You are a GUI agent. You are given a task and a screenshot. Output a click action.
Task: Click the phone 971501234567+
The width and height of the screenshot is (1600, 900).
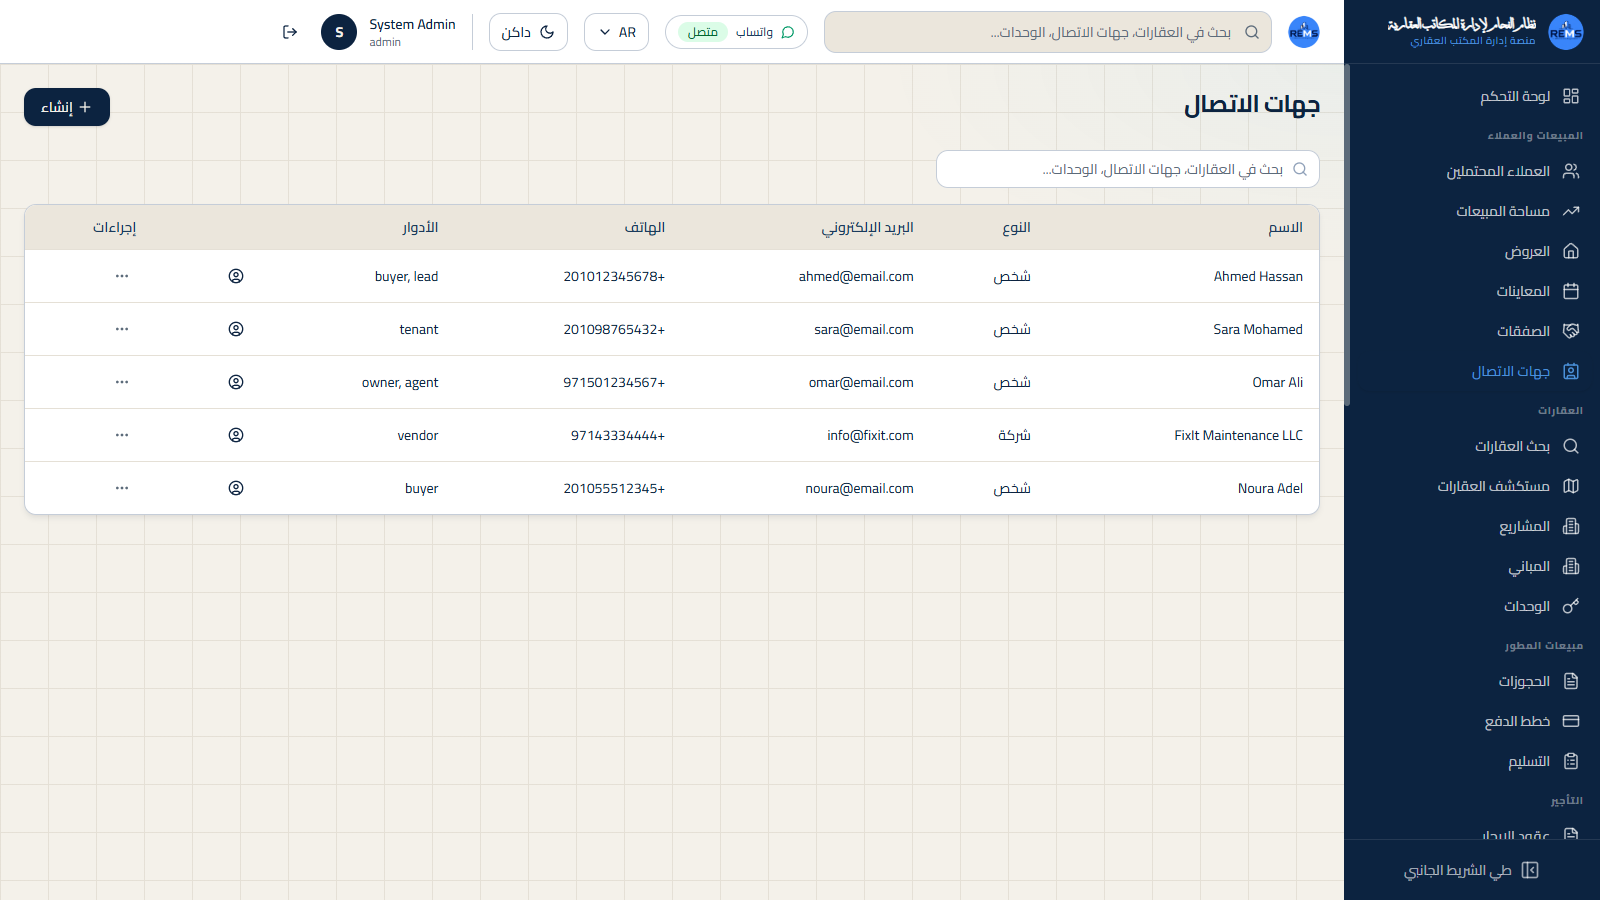tap(614, 382)
